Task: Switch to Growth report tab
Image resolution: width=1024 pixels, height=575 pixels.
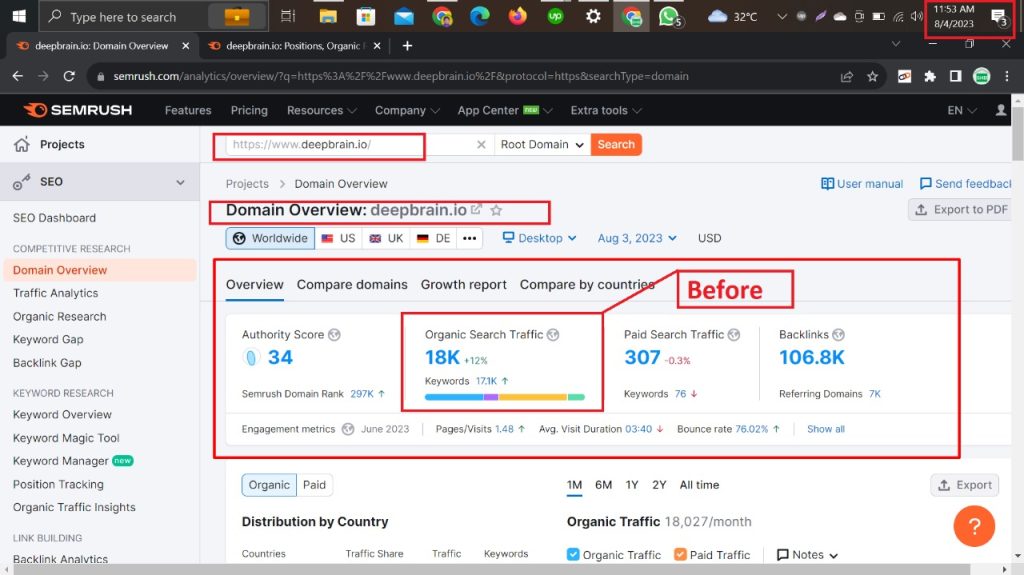Action: point(464,285)
